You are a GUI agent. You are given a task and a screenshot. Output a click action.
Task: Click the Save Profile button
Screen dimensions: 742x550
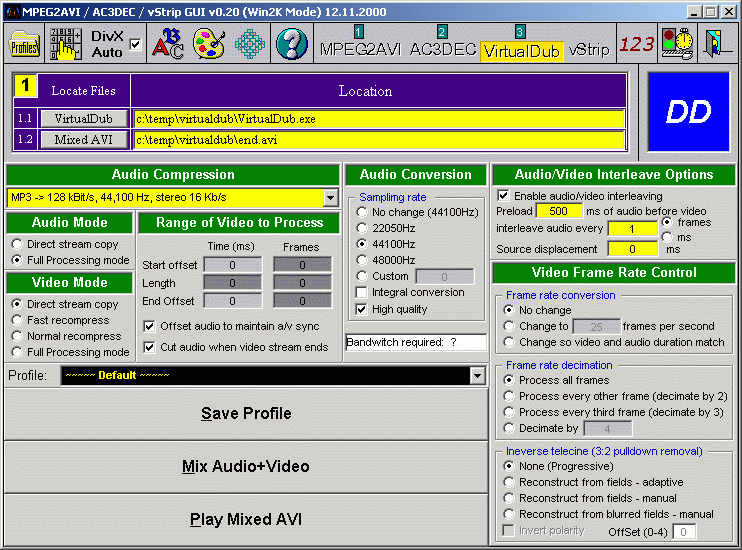click(x=246, y=414)
